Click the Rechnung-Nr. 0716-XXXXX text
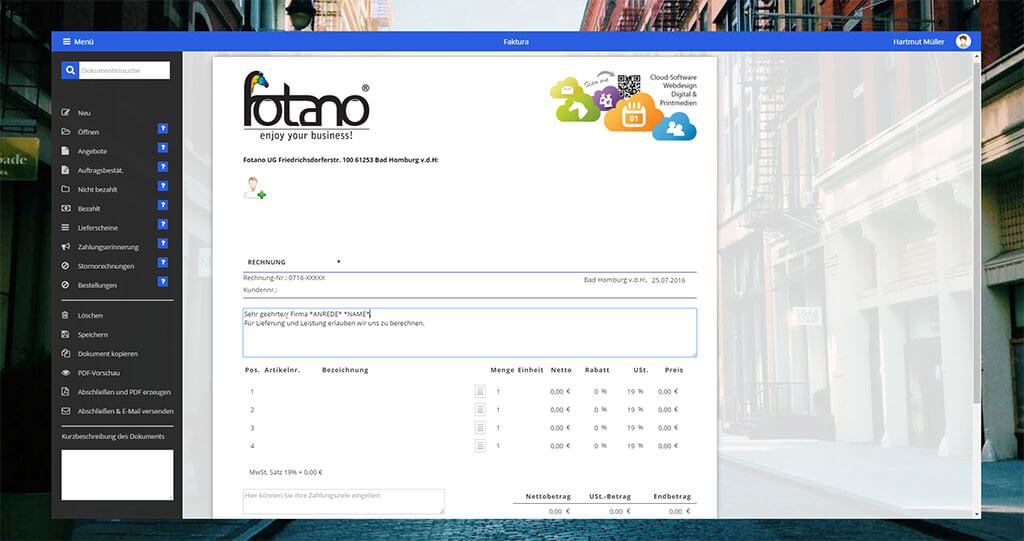 pos(284,278)
